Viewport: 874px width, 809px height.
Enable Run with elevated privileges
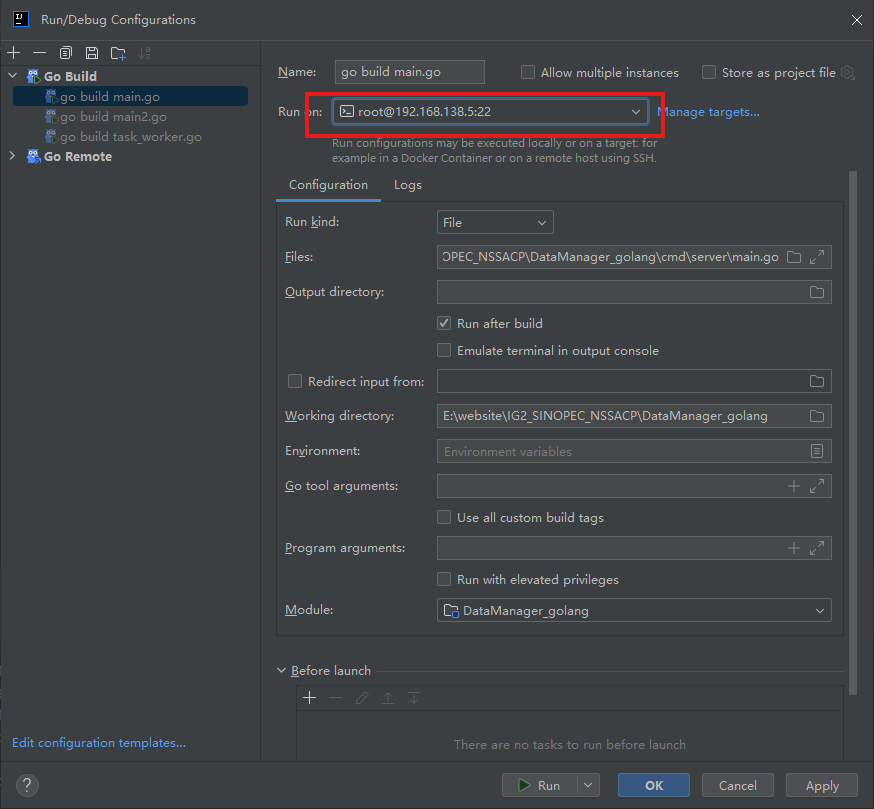click(x=444, y=580)
